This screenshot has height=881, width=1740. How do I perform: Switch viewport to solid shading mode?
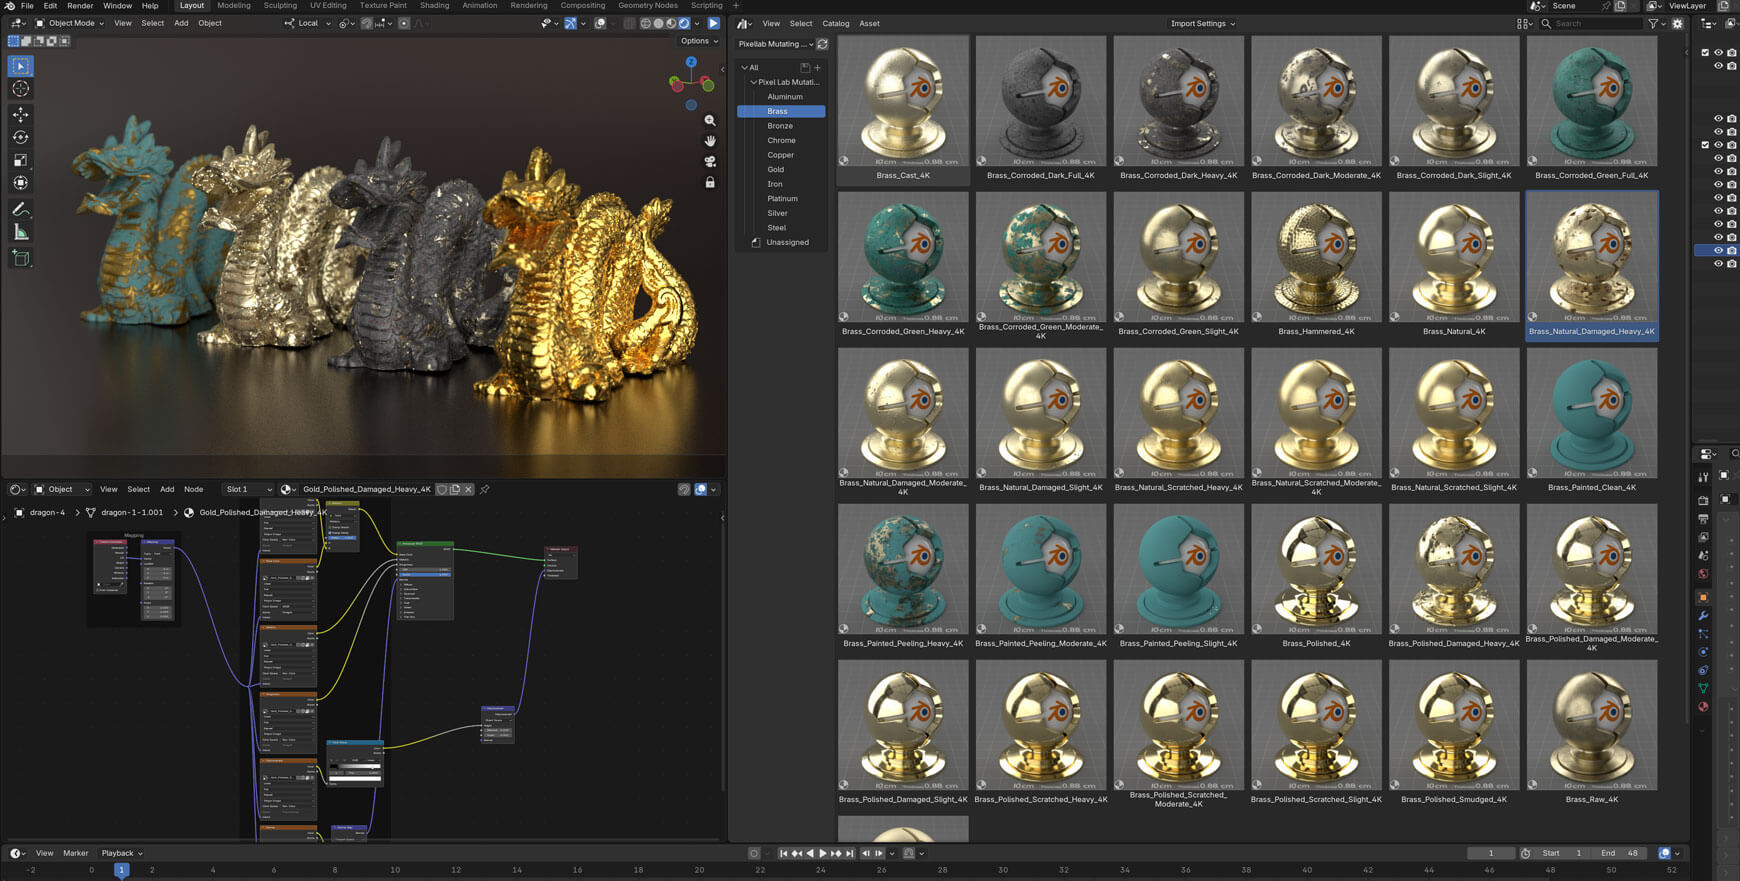658,23
